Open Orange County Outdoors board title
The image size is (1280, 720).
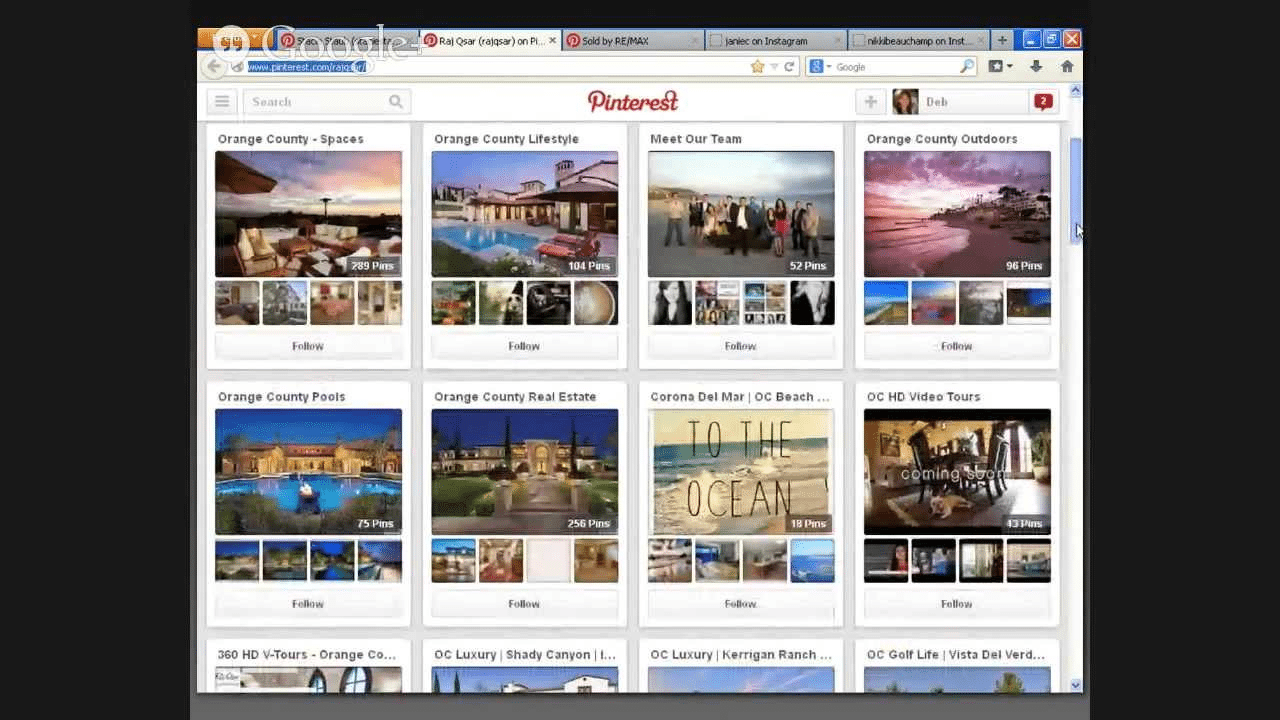tap(942, 139)
